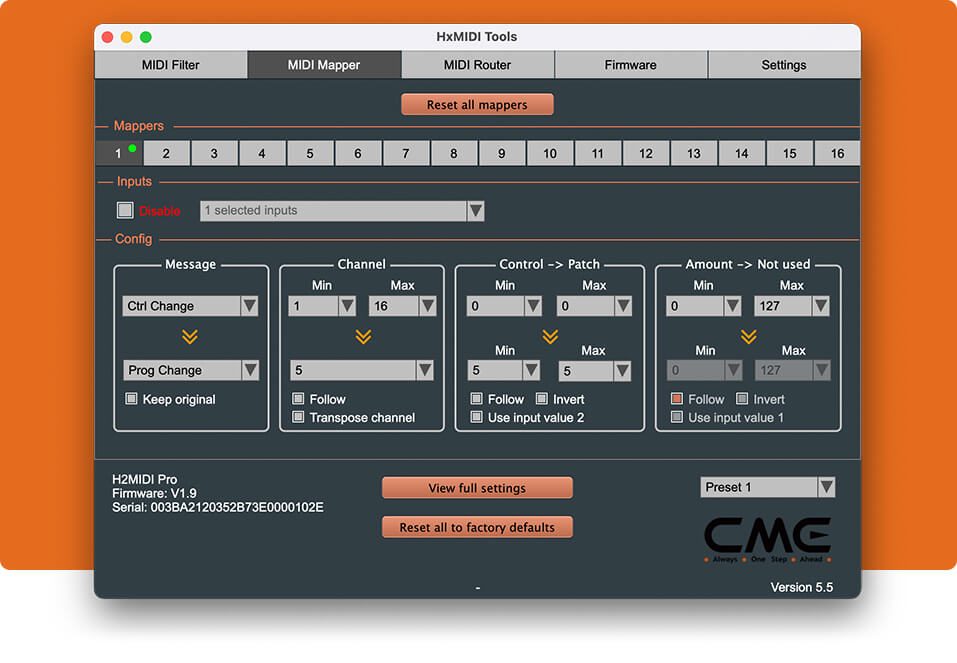Select mapper number 1 with green indicator
The height and width of the screenshot is (663, 957).
pos(119,153)
